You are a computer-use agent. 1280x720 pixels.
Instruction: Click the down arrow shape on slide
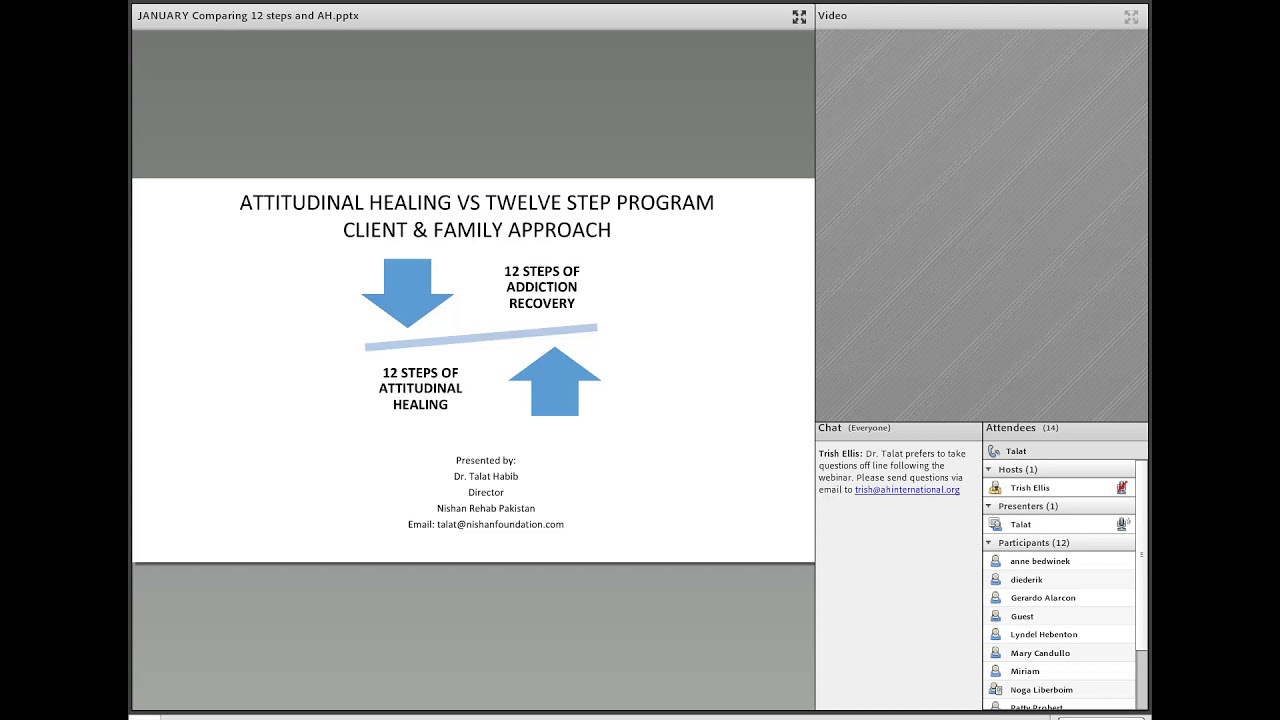pos(407,293)
